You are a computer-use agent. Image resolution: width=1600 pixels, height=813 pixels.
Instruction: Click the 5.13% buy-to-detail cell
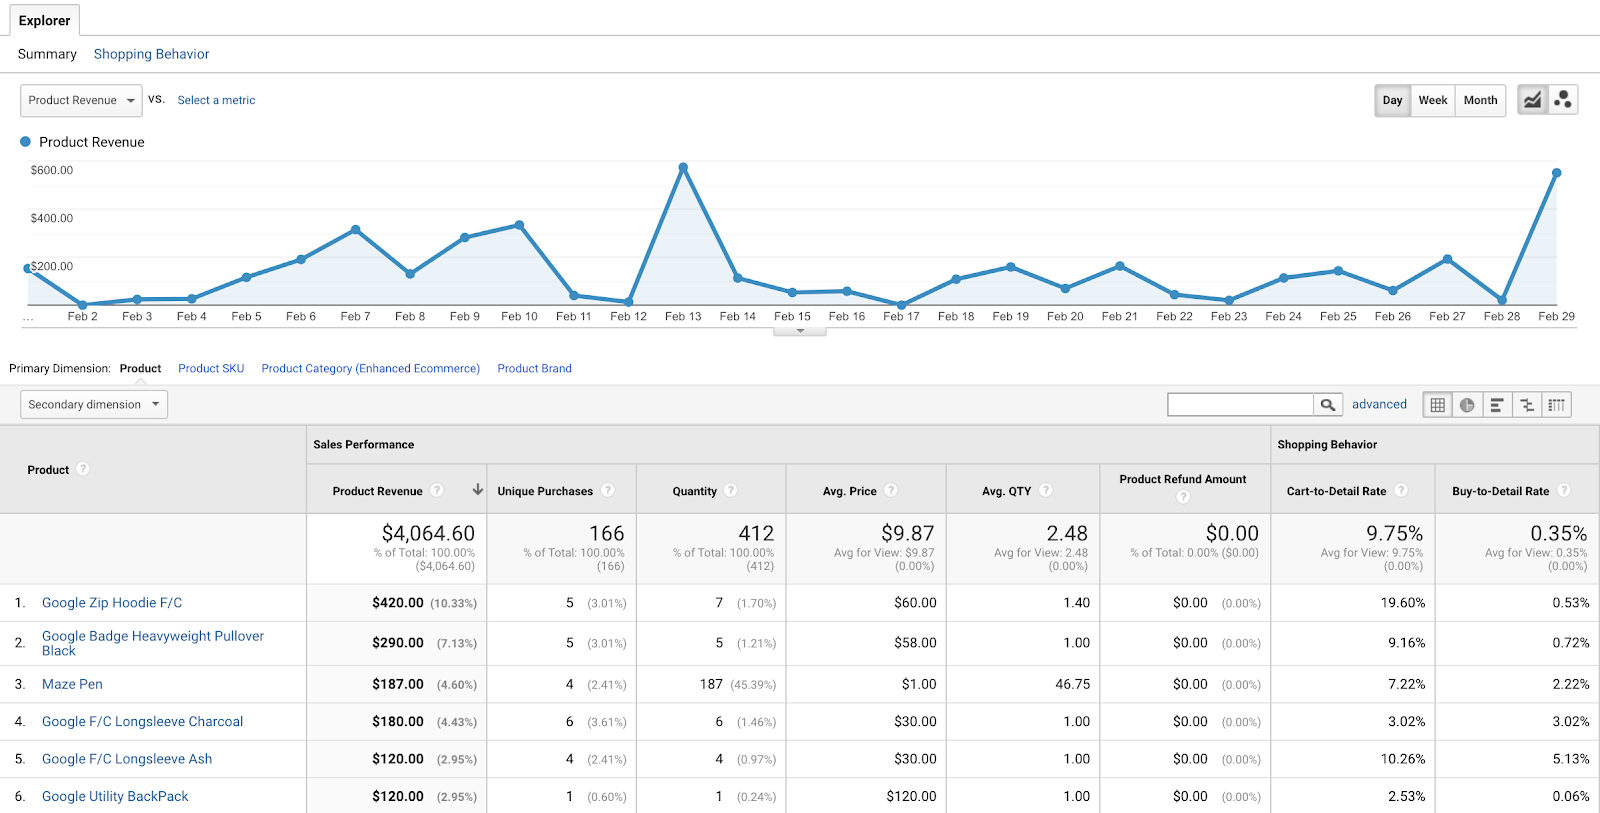tap(1571, 759)
